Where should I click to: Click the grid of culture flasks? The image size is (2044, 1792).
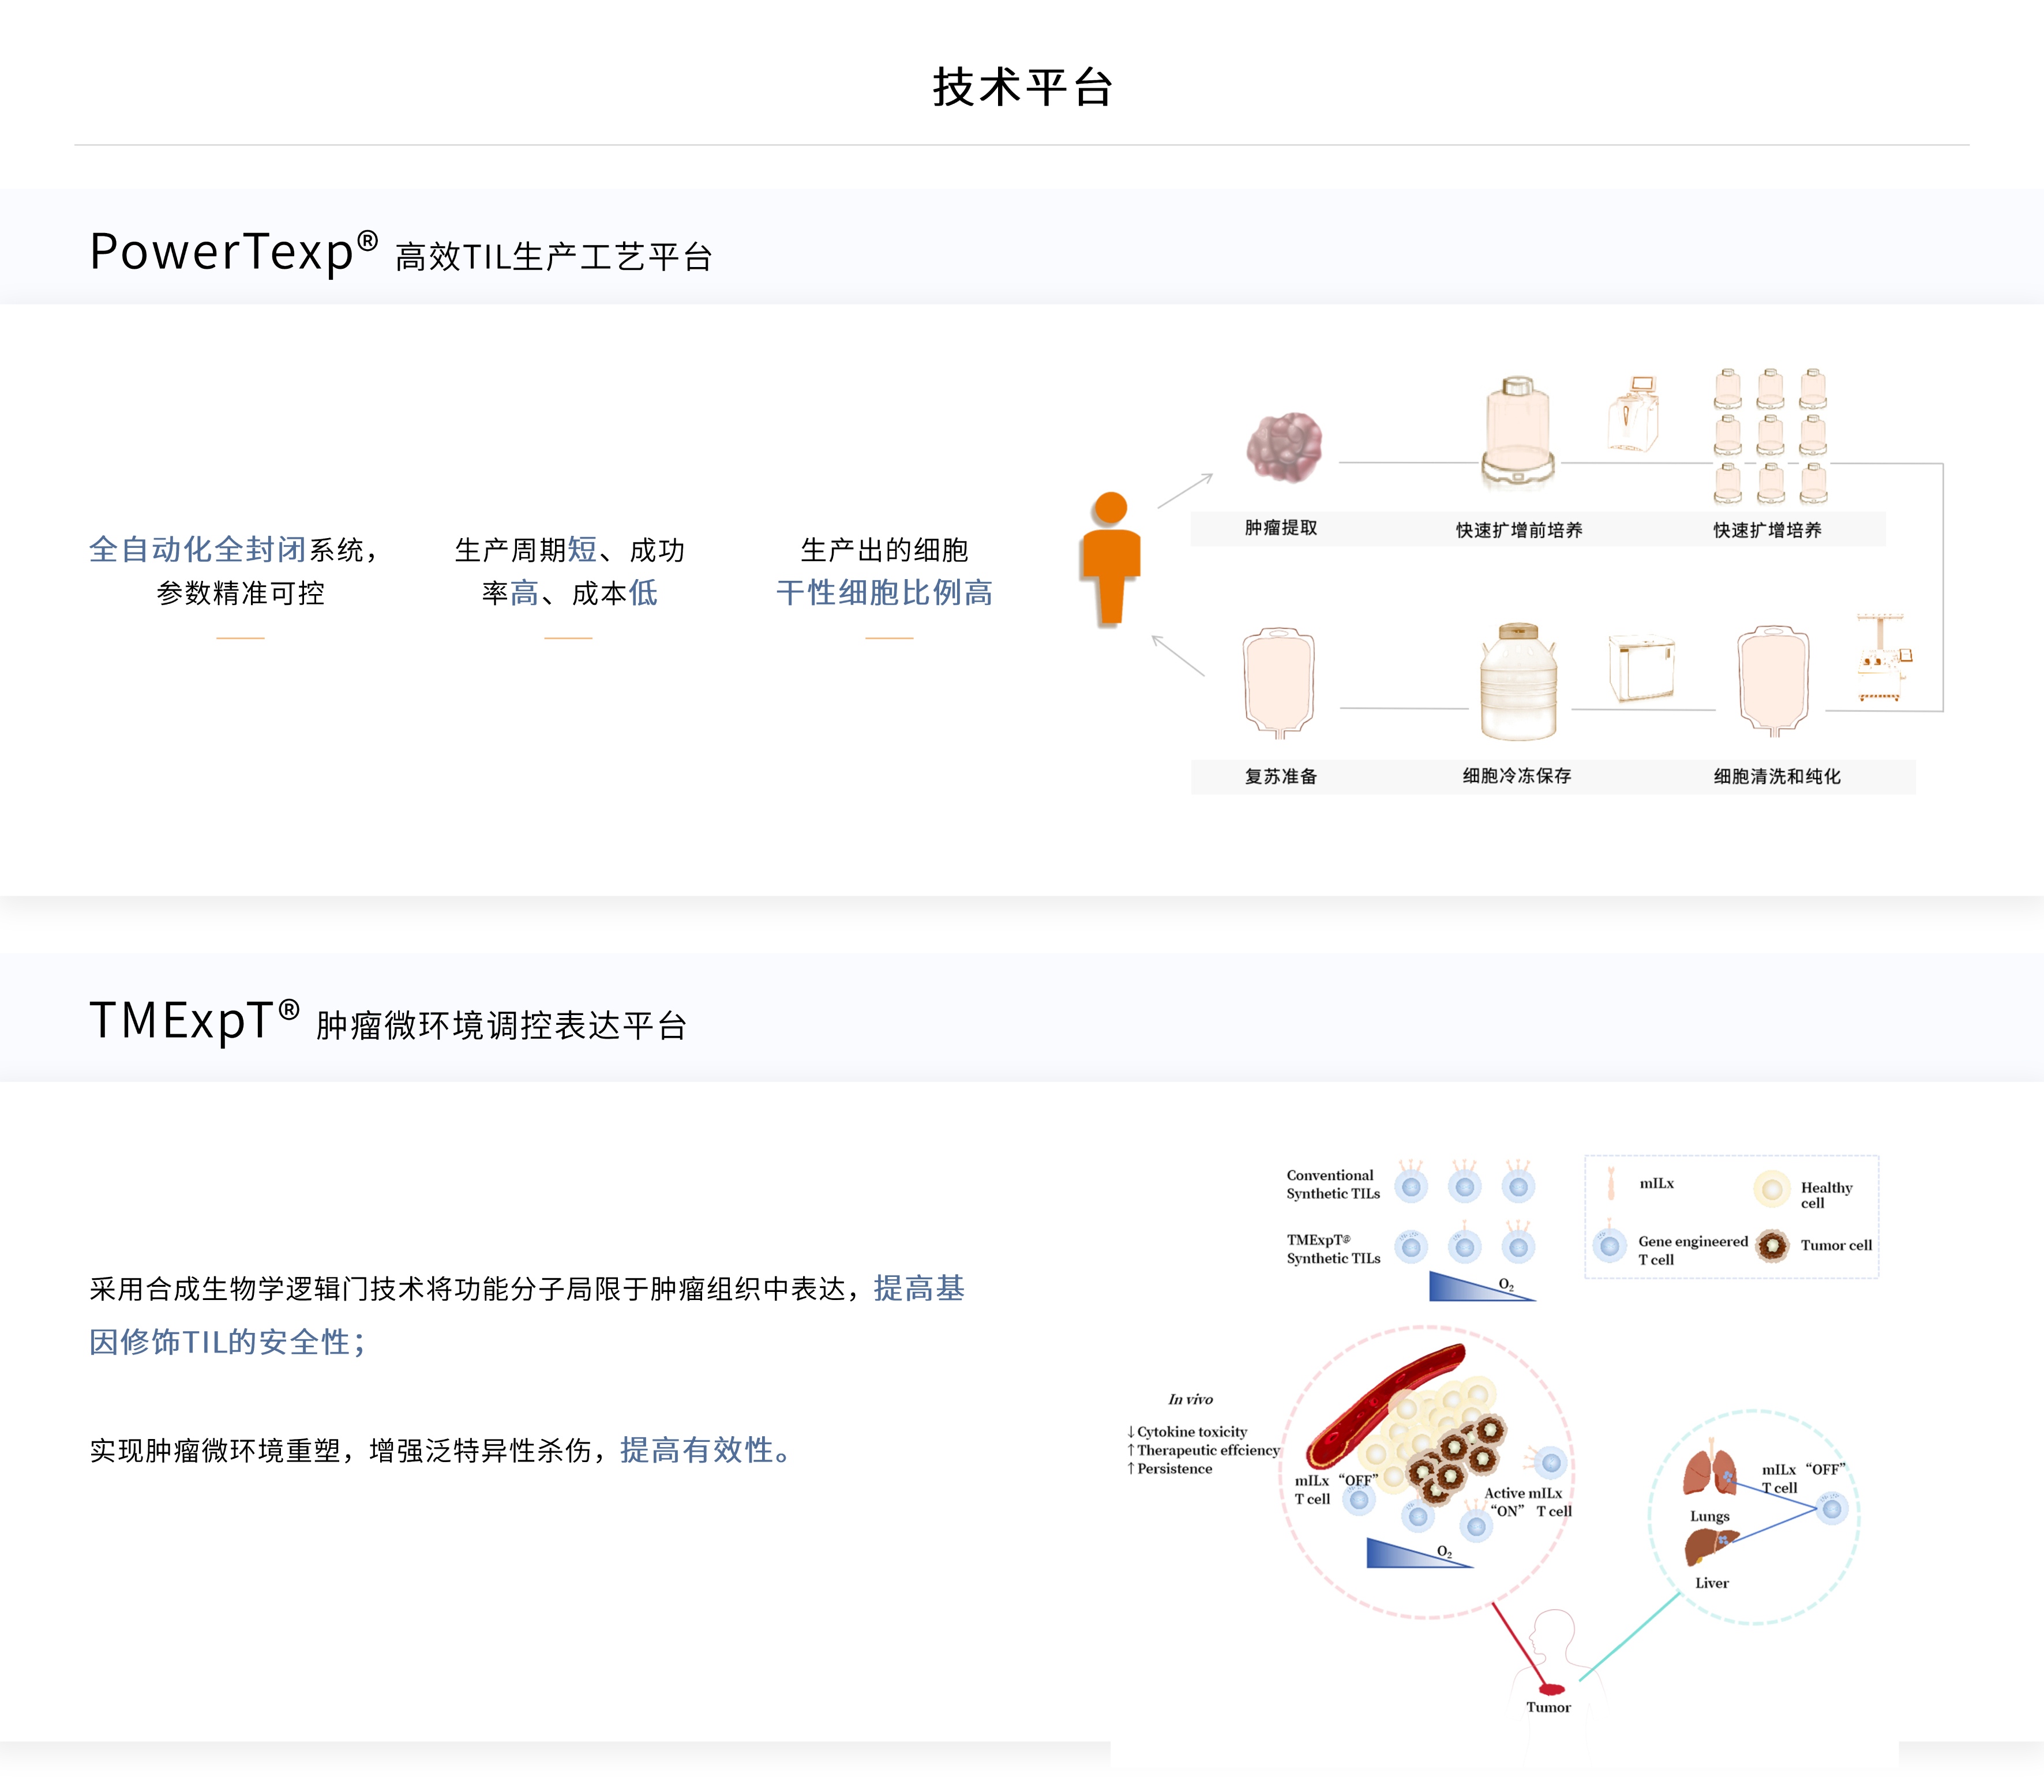click(1770, 435)
